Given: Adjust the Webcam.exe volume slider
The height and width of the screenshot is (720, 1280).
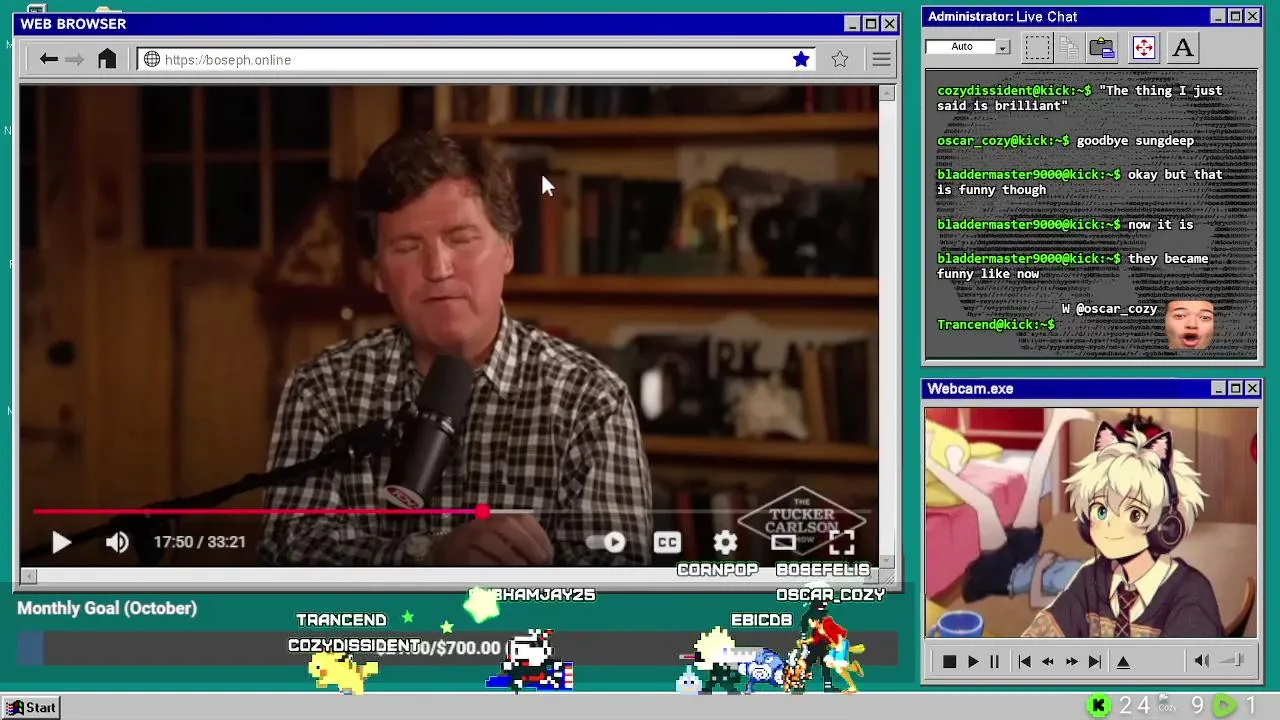Looking at the screenshot, I should pyautogui.click(x=1232, y=661).
